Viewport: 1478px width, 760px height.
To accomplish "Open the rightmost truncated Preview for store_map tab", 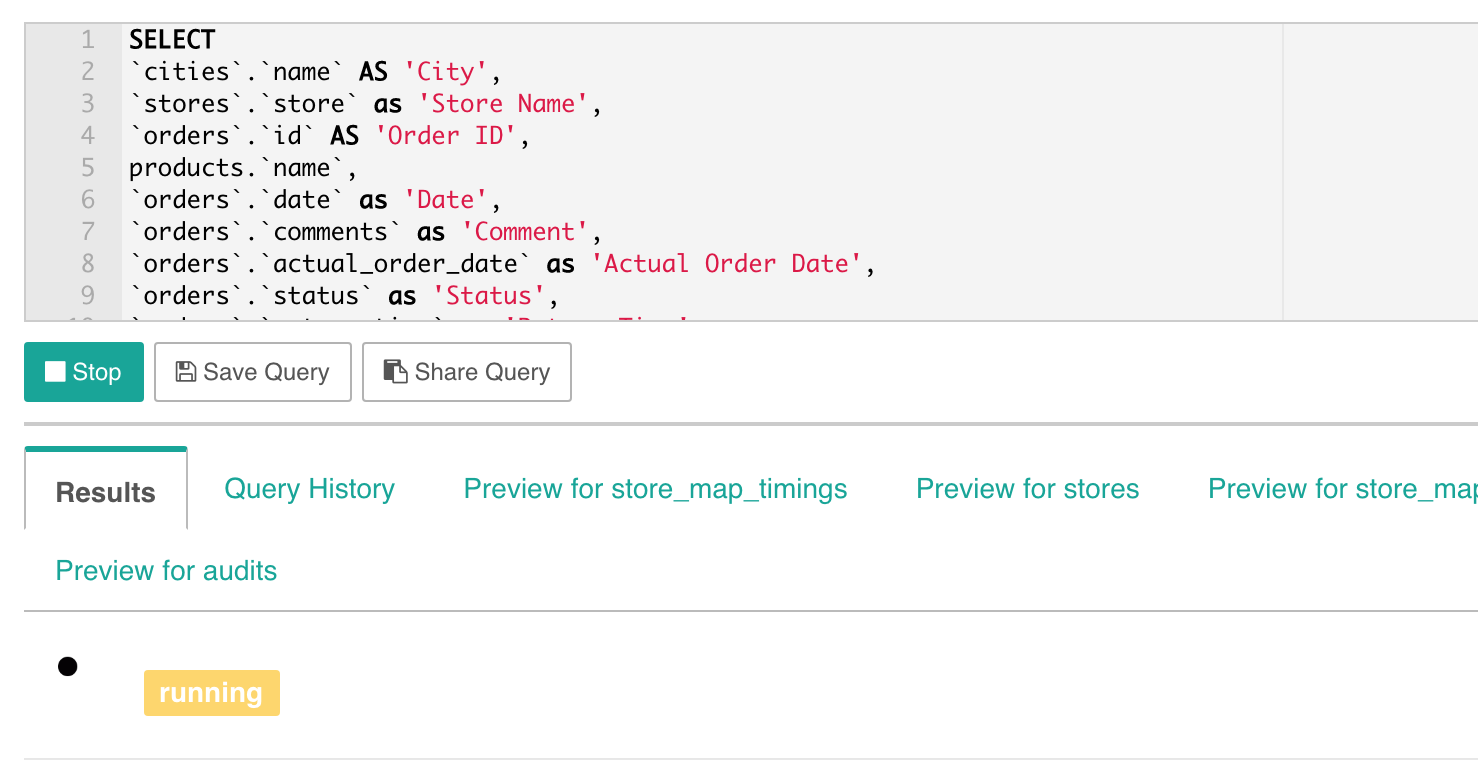I will (1340, 489).
